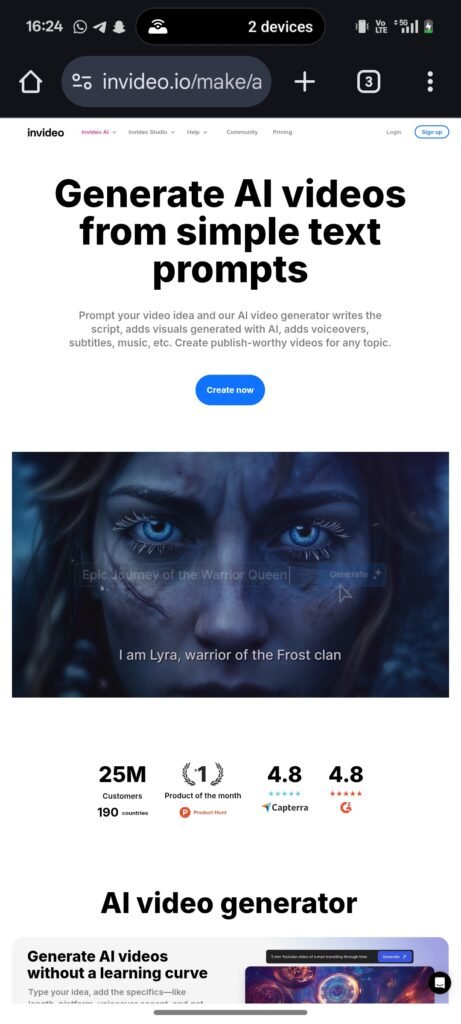Open the Community page
This screenshot has height=1024, width=461.
[x=242, y=132]
